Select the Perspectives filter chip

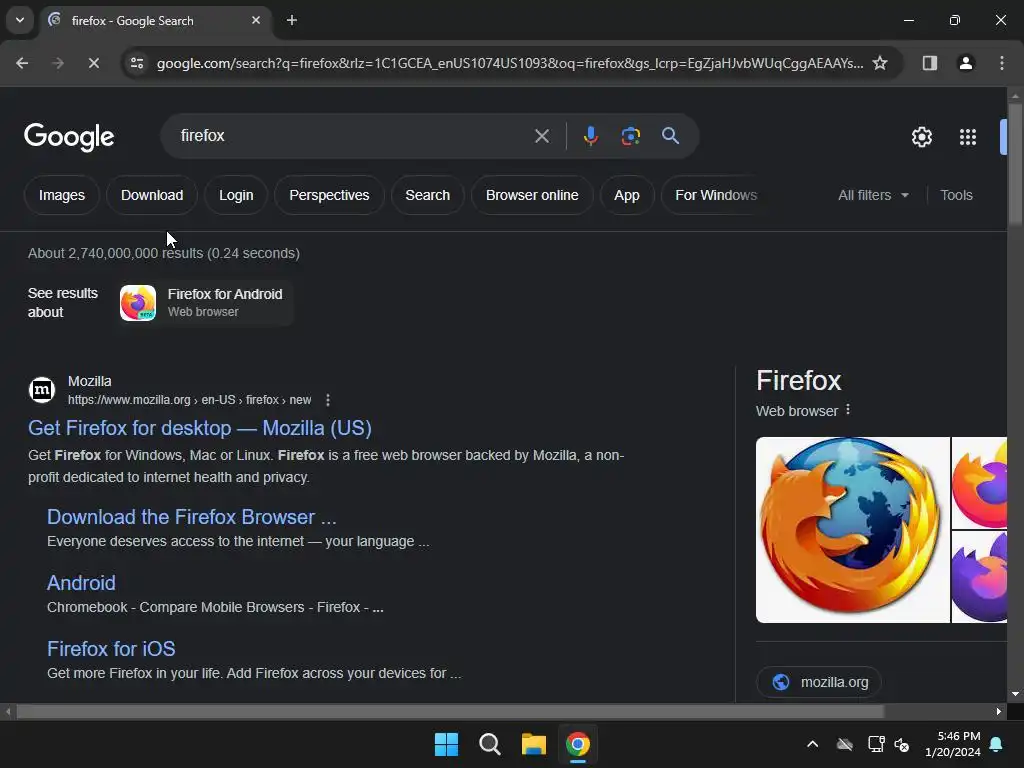coord(329,195)
